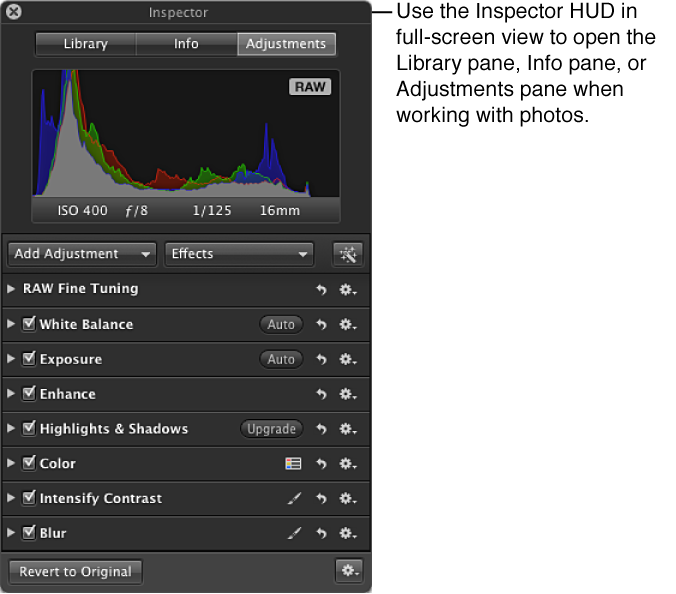
Task: Select the Intensify Contrast brush icon
Action: click(x=294, y=499)
